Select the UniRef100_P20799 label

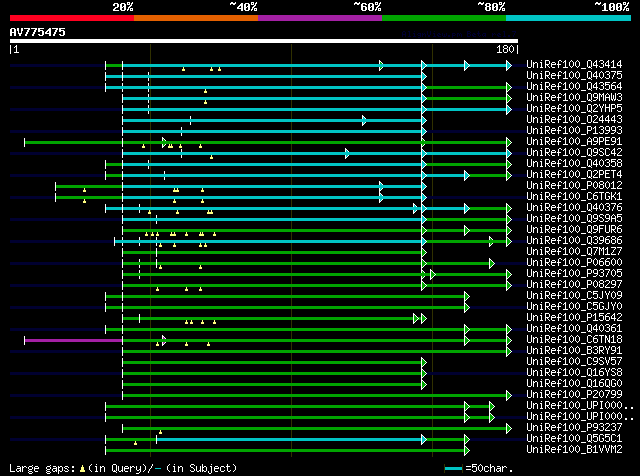[574, 395]
